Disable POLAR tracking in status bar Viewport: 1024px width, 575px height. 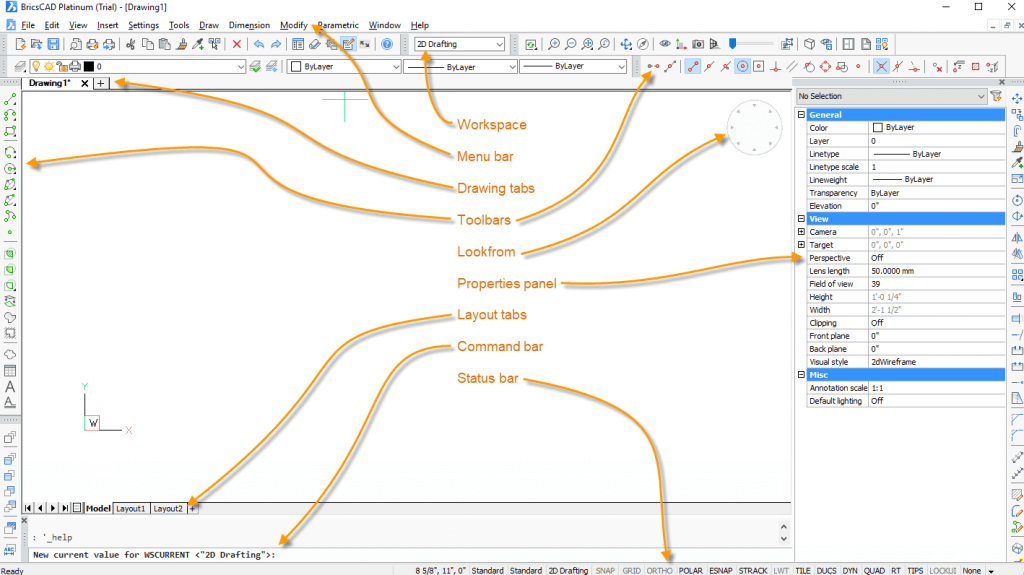click(690, 570)
